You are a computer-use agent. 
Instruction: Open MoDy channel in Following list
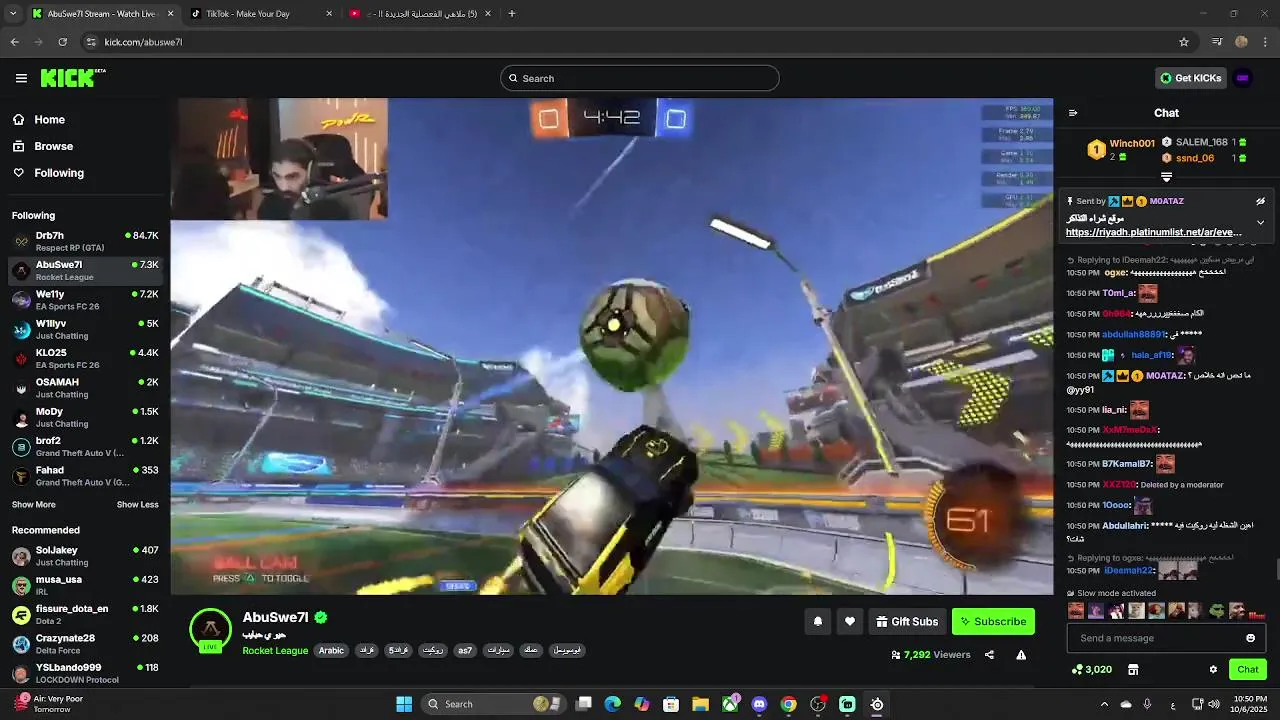click(x=85, y=417)
